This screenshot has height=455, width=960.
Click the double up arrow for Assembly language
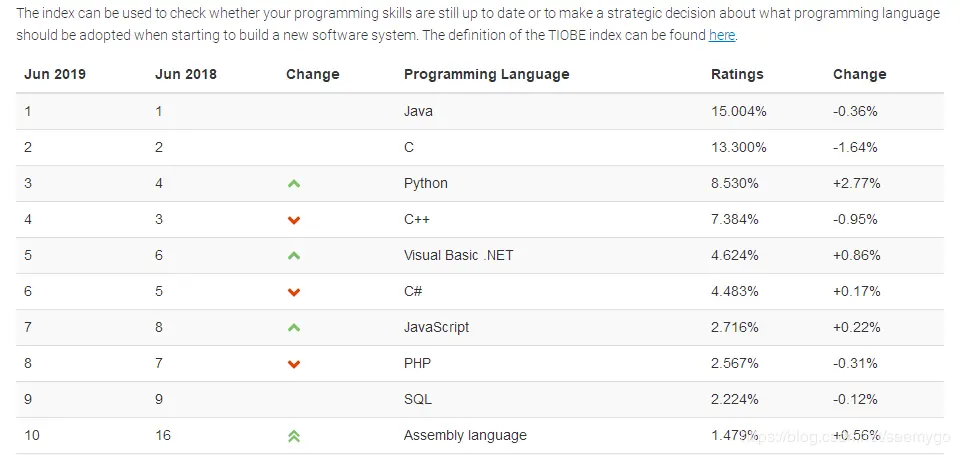[294, 436]
